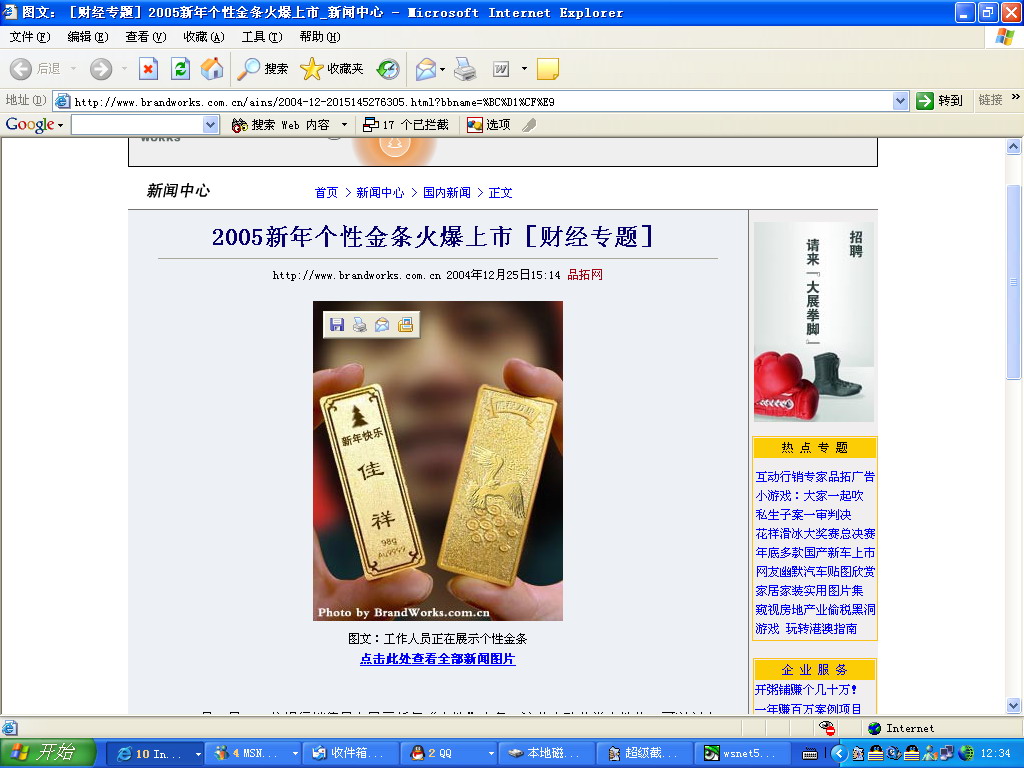Open My Pictures from image toolbar
The height and width of the screenshot is (768, 1024).
(406, 325)
